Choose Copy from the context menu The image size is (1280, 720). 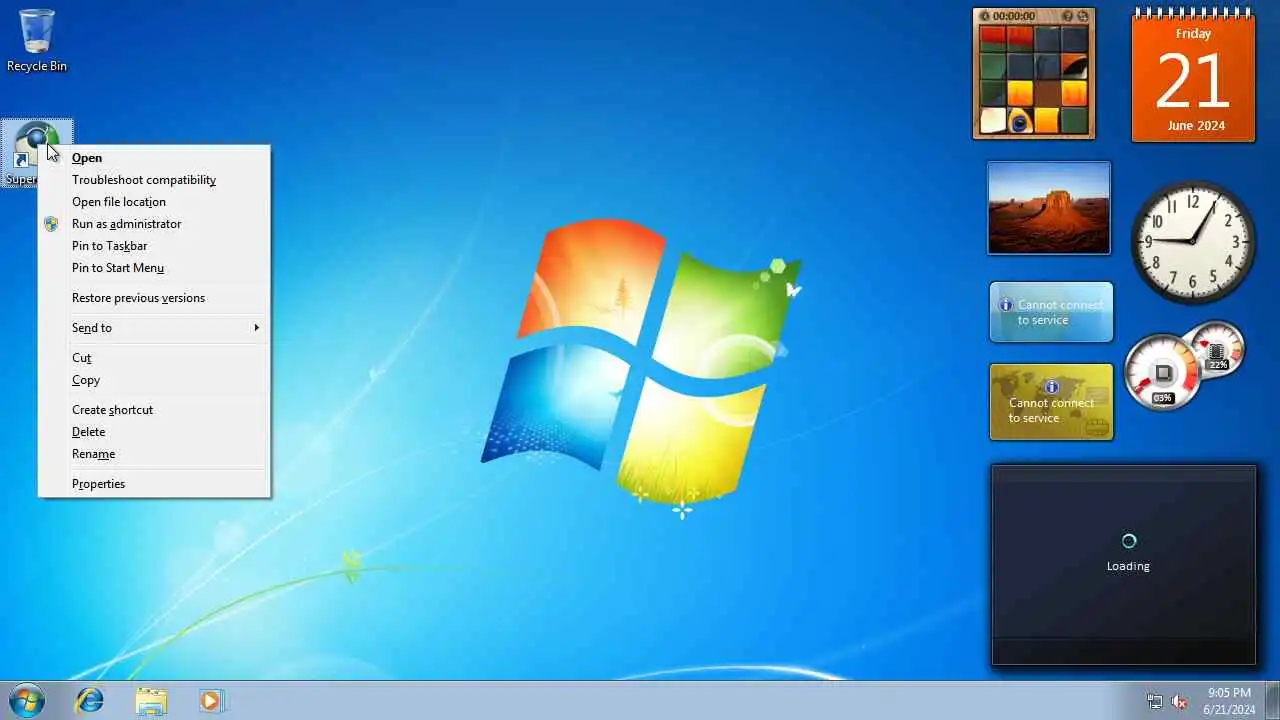tap(155, 380)
